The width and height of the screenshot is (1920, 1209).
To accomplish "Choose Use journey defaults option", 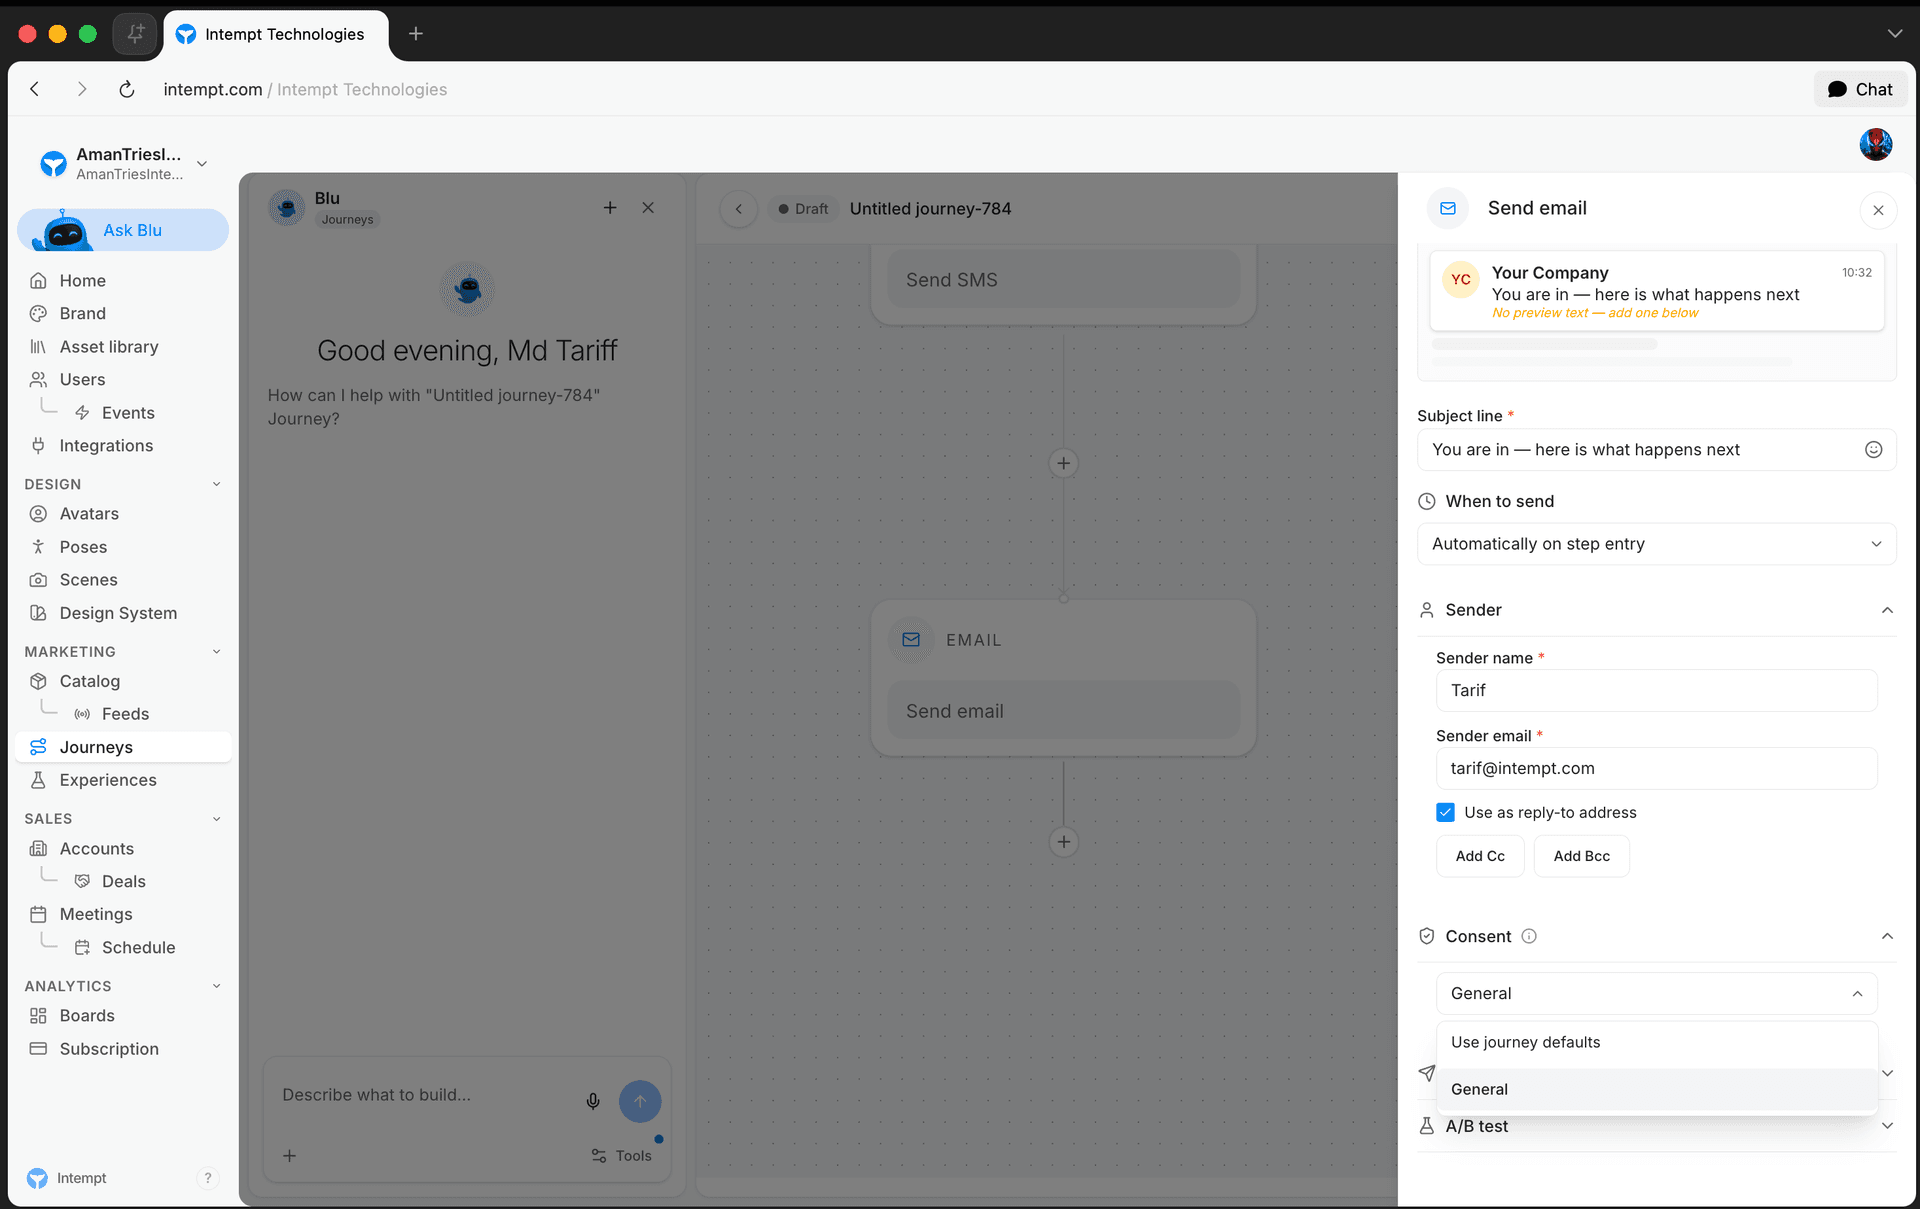I will (x=1656, y=1043).
